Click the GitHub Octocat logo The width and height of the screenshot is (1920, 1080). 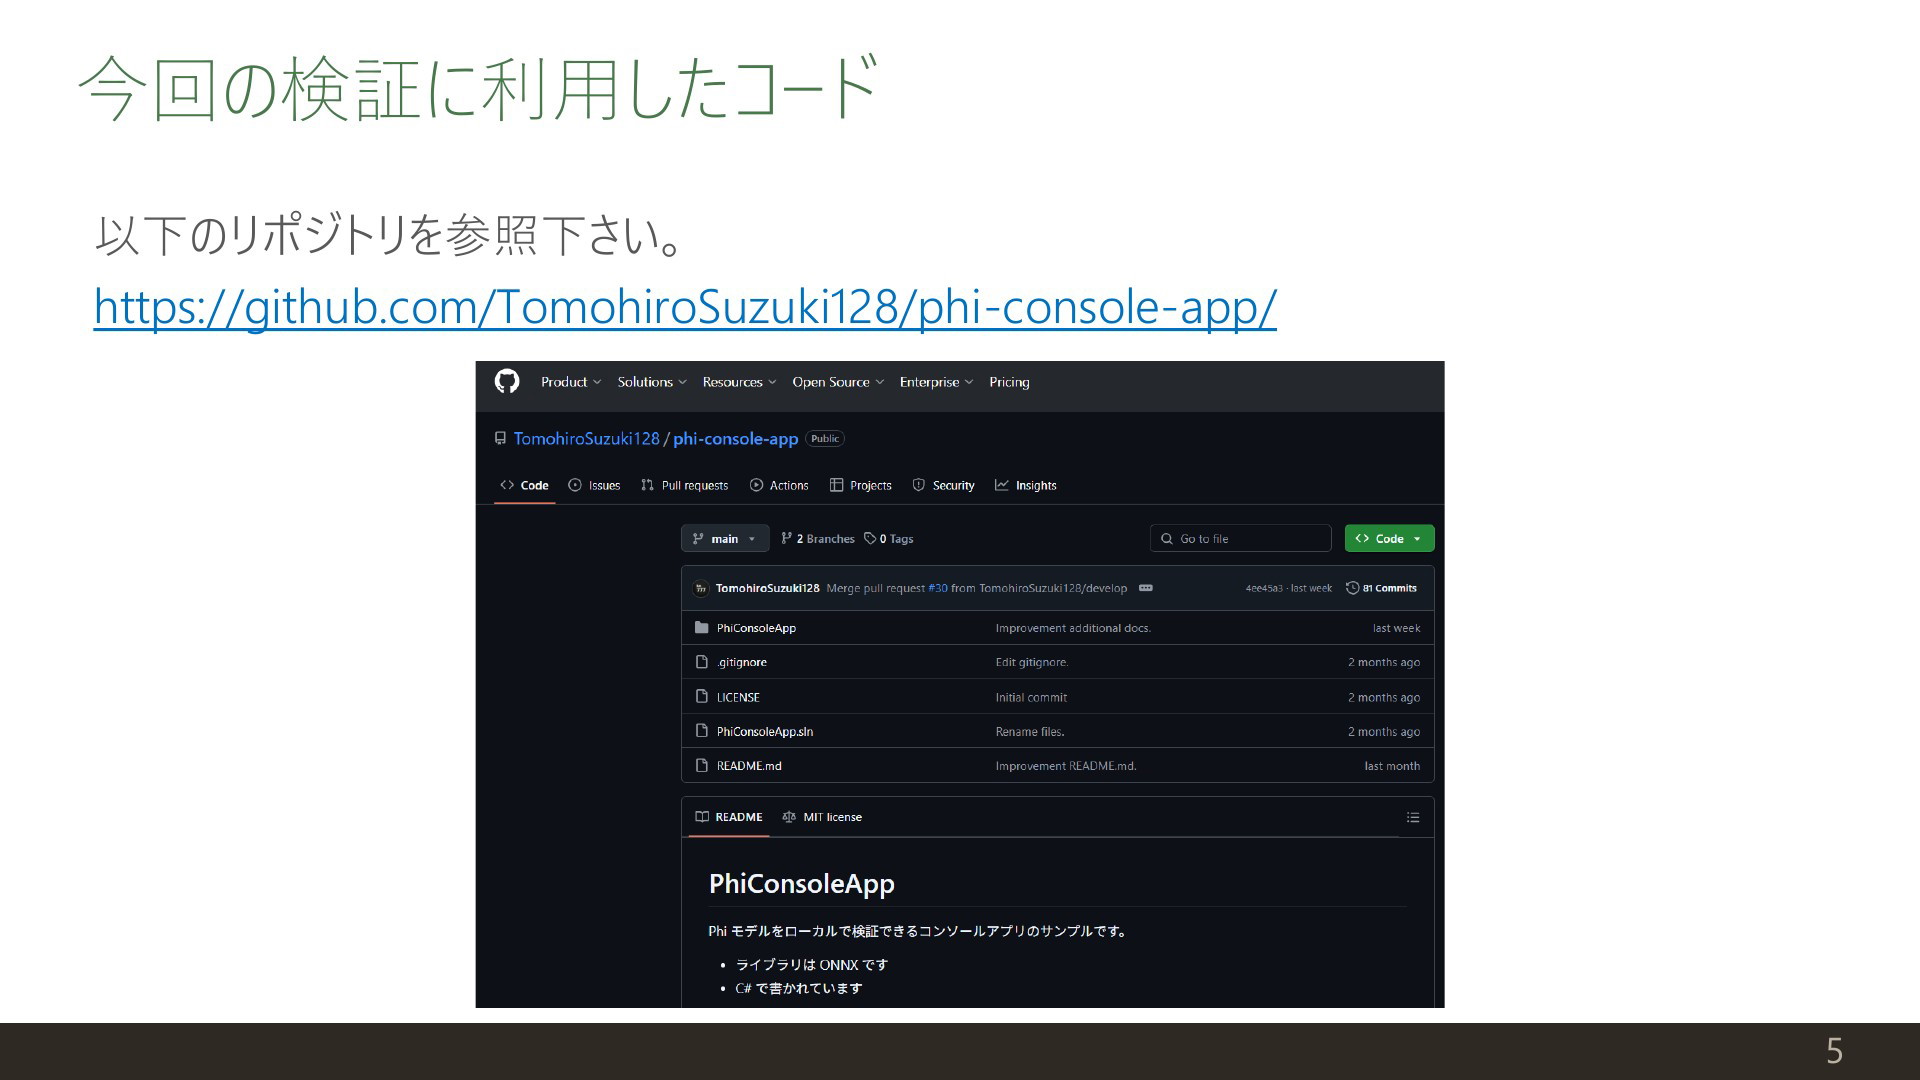(507, 381)
